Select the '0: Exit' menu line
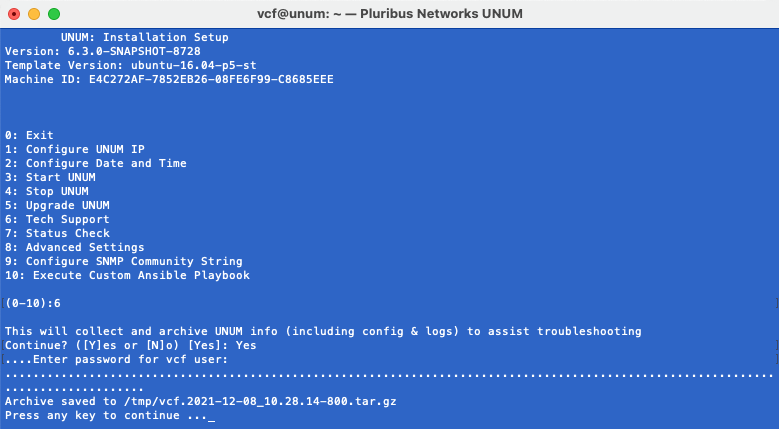 pos(29,135)
